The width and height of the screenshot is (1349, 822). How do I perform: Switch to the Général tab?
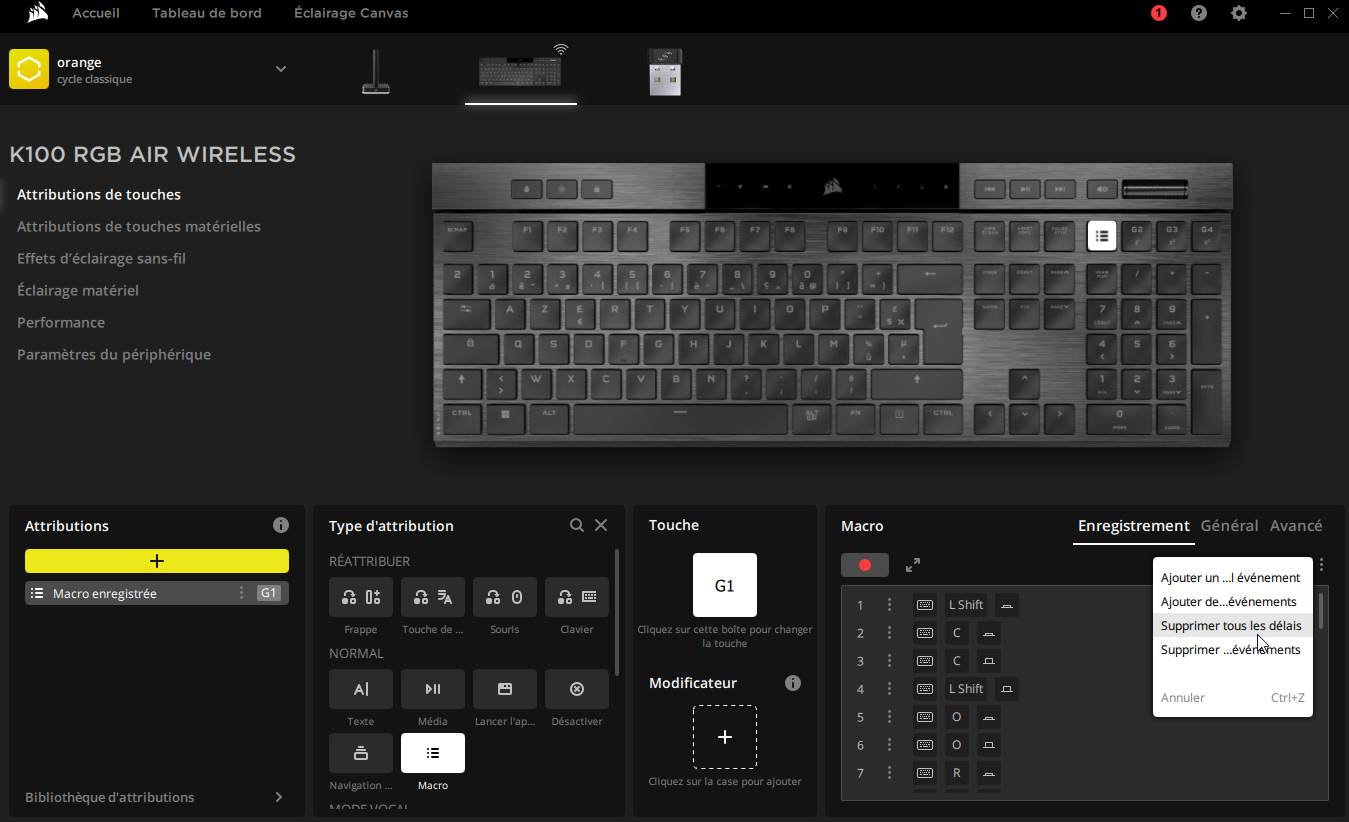(1229, 525)
